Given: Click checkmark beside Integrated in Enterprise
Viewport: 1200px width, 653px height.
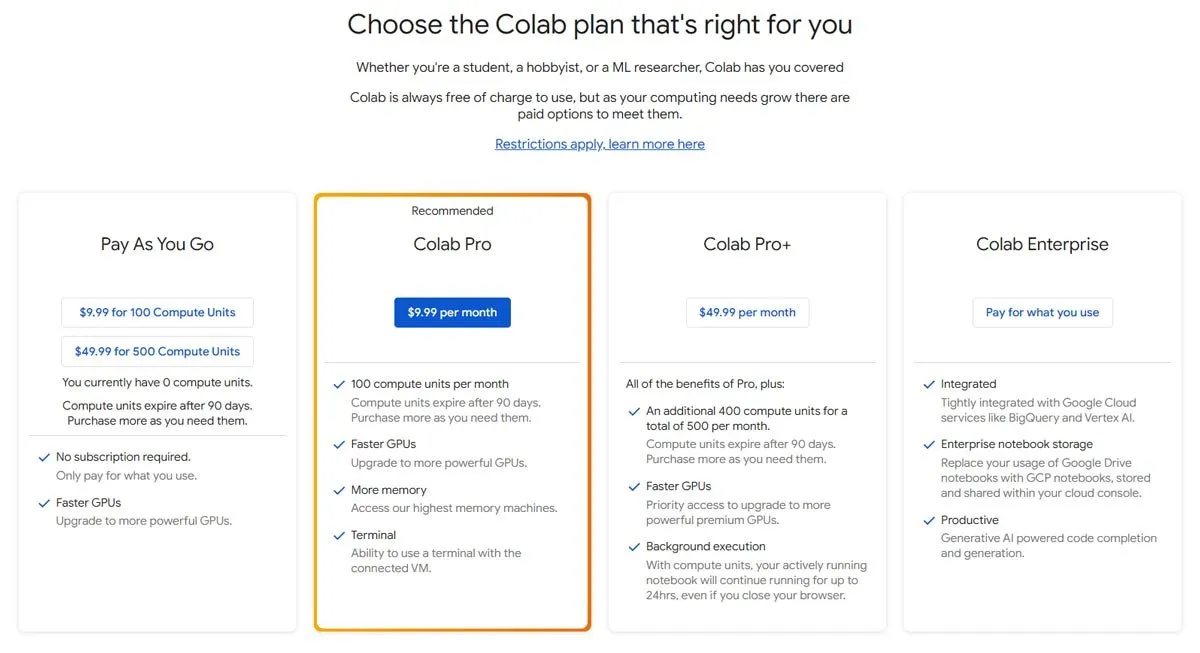Looking at the screenshot, I should pos(929,384).
